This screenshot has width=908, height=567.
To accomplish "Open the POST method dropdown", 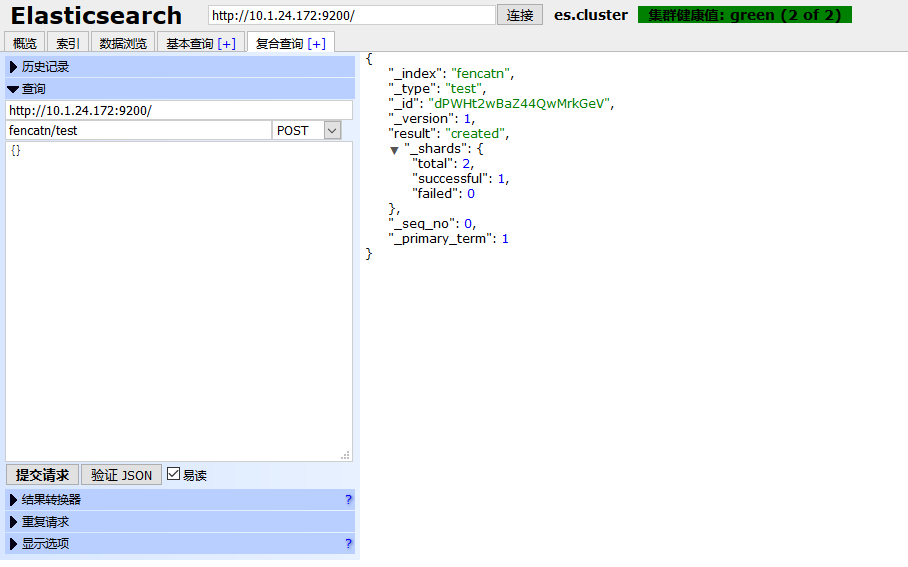I will (x=307, y=130).
